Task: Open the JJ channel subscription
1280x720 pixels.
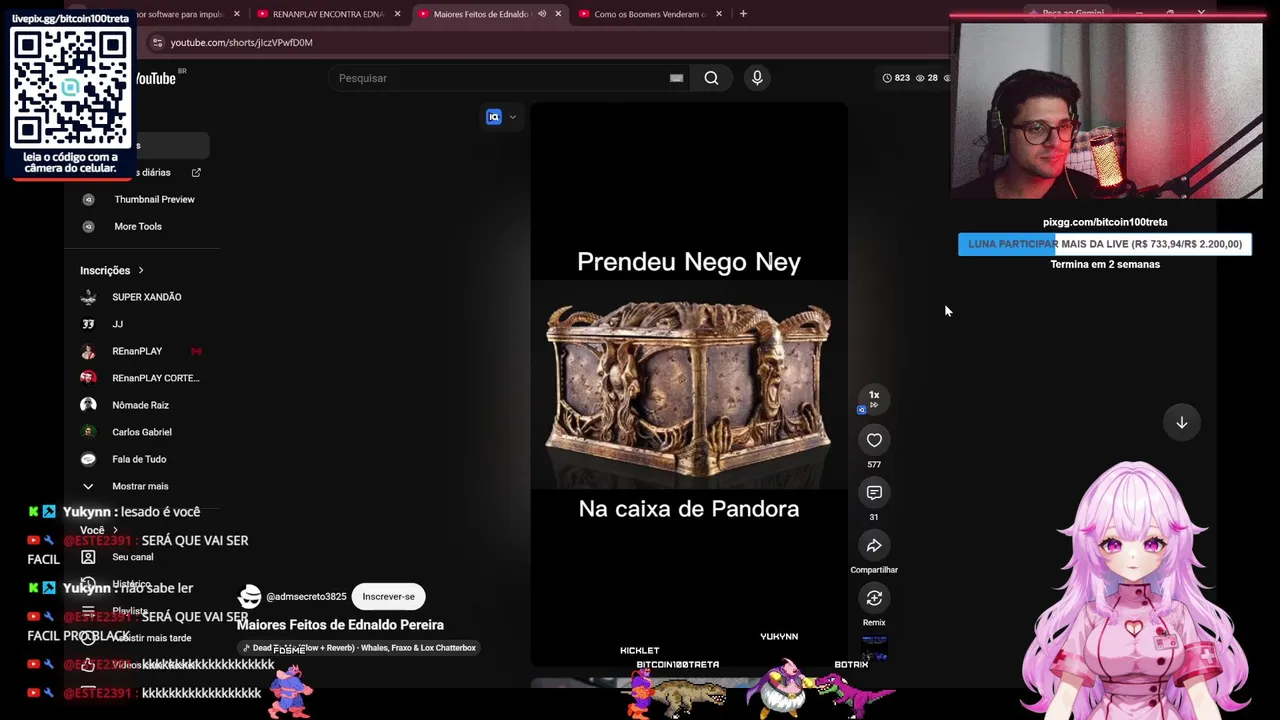Action: 117,324
